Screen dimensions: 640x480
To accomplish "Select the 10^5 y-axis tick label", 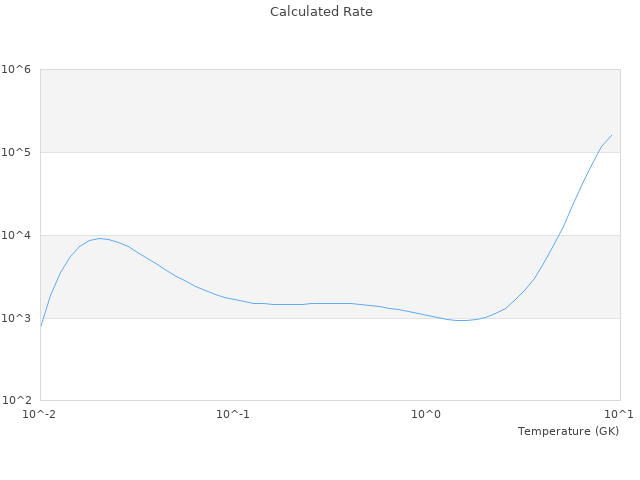I will 16,152.
